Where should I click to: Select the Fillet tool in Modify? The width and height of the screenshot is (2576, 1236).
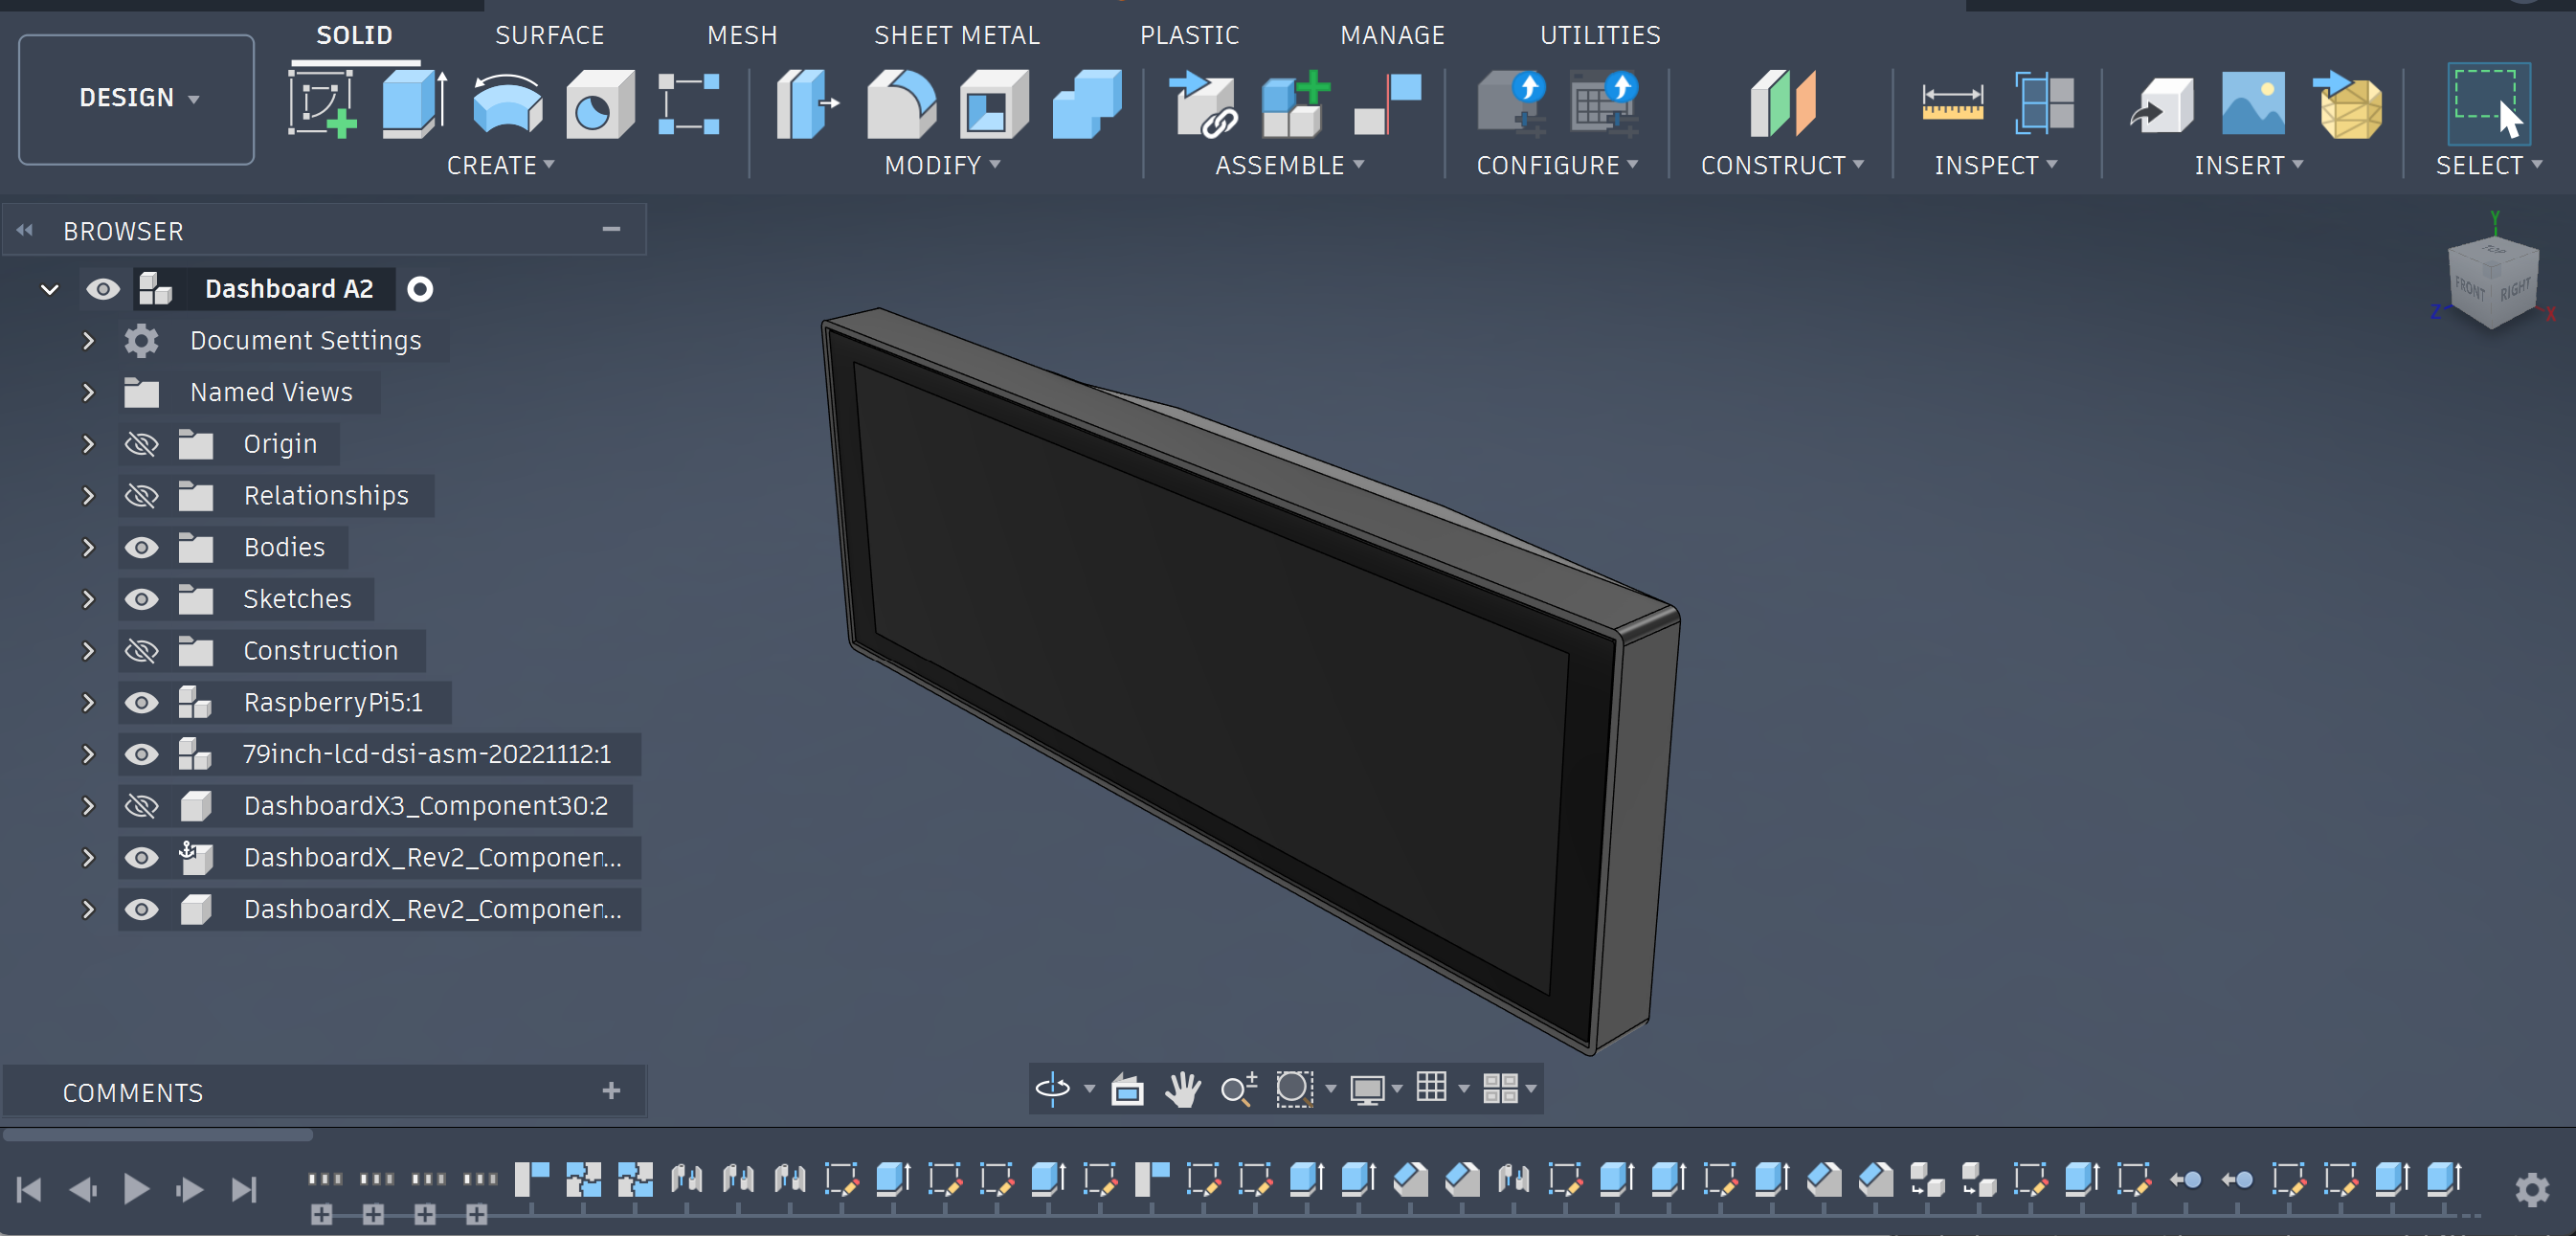[900, 103]
